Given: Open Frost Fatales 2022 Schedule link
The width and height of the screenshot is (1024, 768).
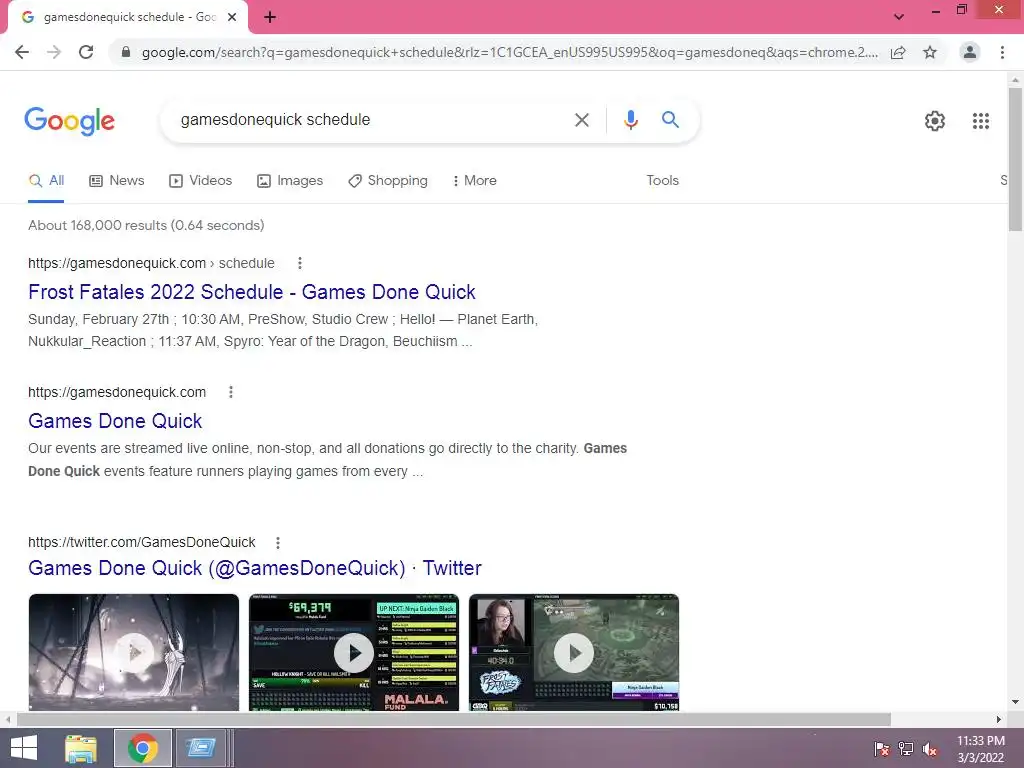Looking at the screenshot, I should click(251, 292).
